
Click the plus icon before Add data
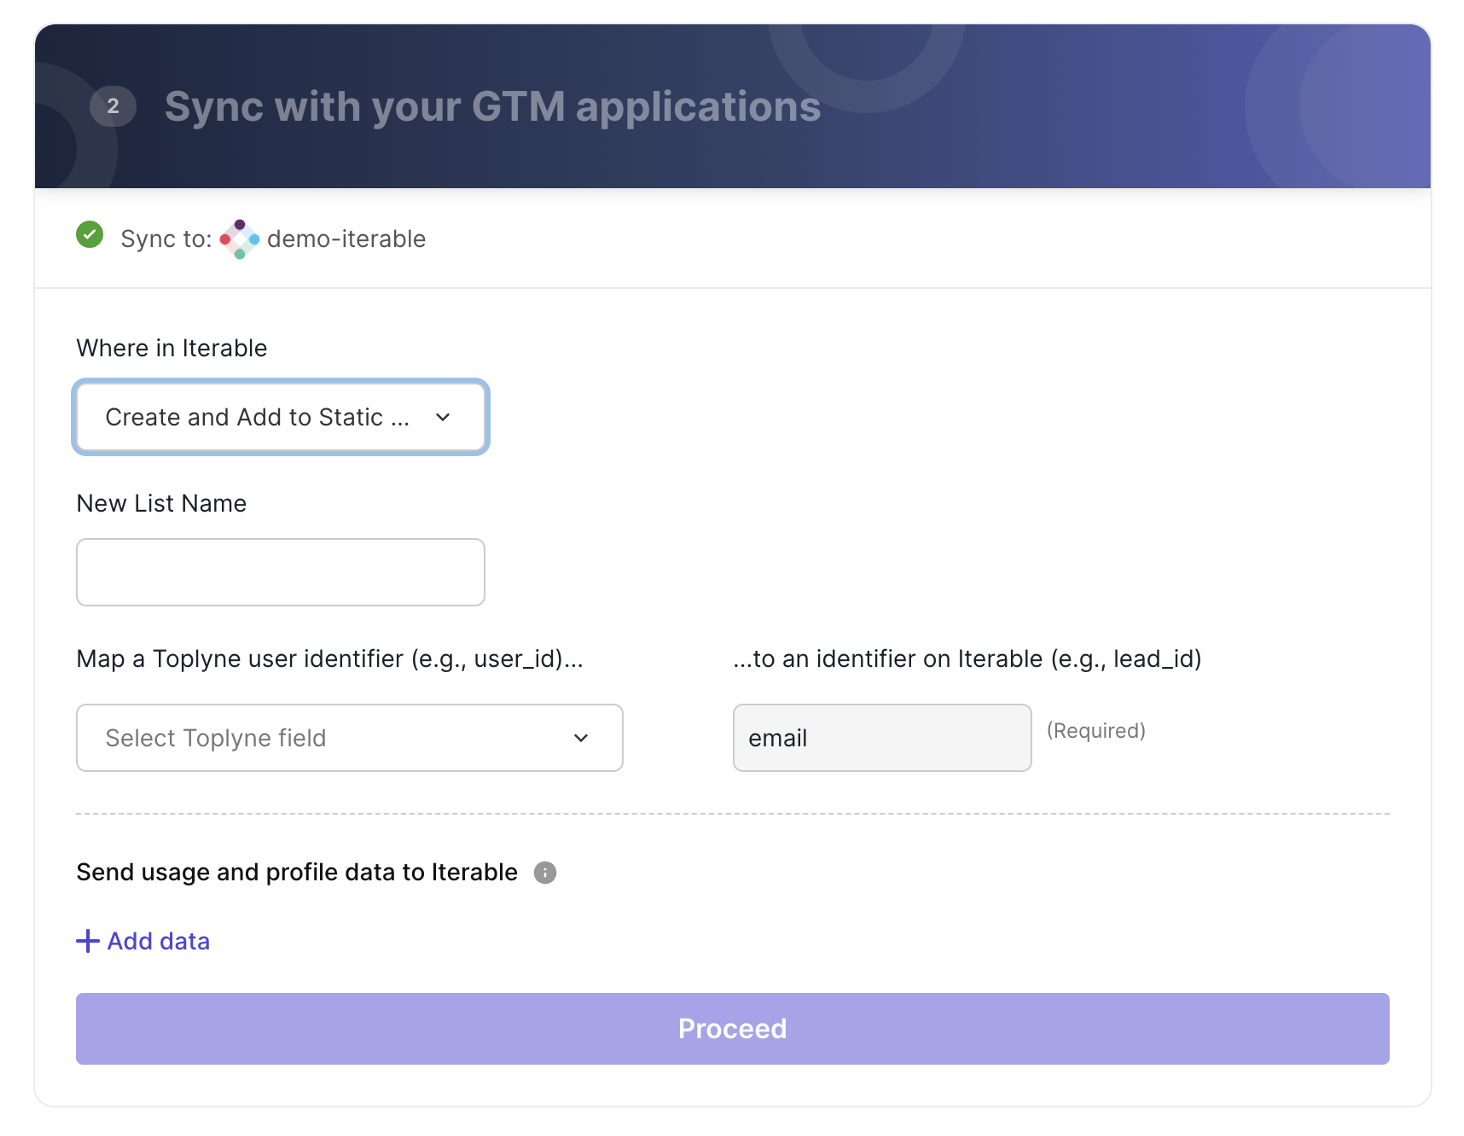(88, 941)
